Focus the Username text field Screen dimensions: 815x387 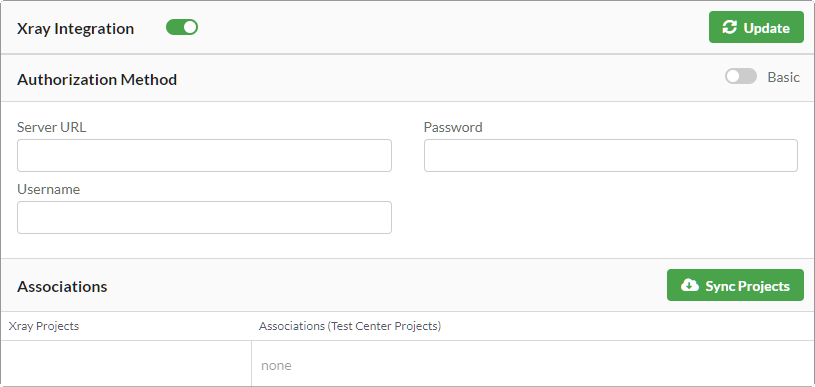click(204, 217)
